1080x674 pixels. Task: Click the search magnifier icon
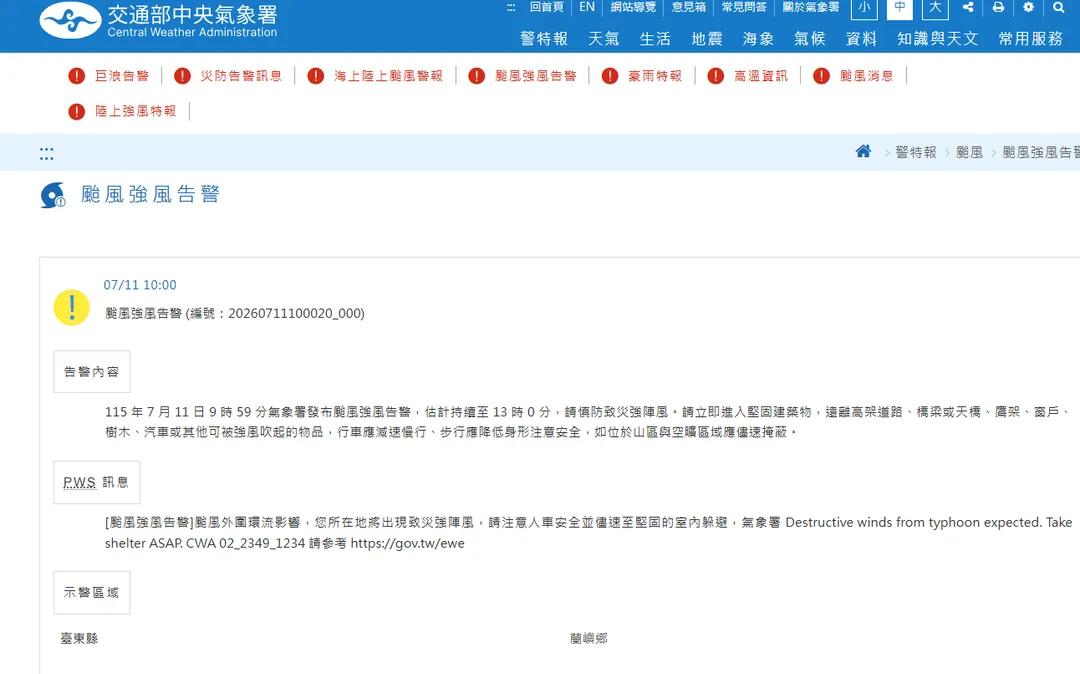(x=1059, y=8)
